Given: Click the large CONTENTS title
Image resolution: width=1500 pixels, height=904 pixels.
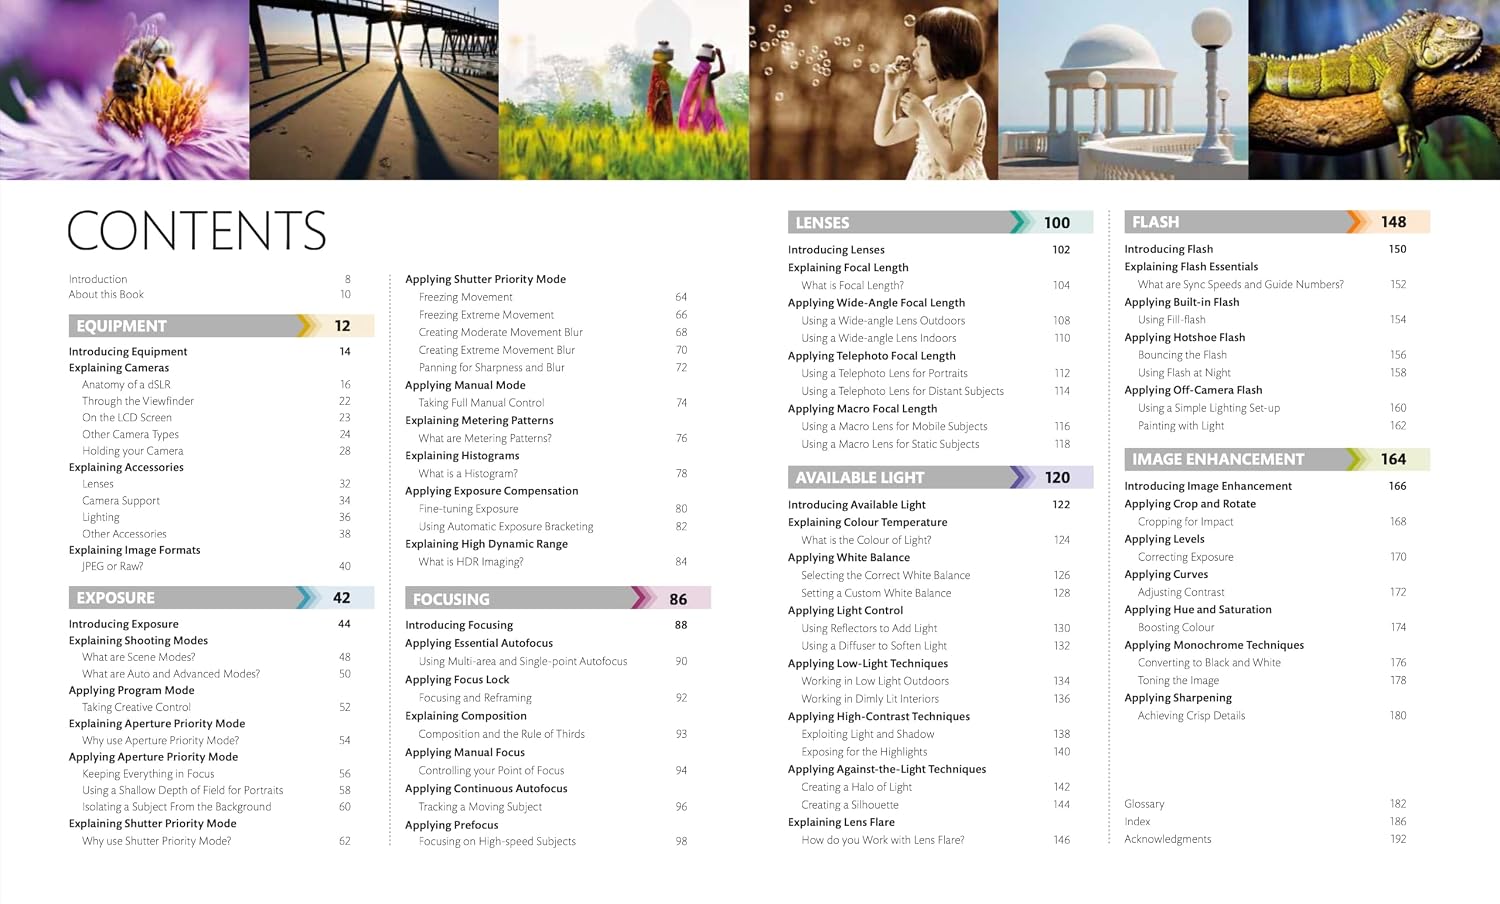Looking at the screenshot, I should pos(197,231).
